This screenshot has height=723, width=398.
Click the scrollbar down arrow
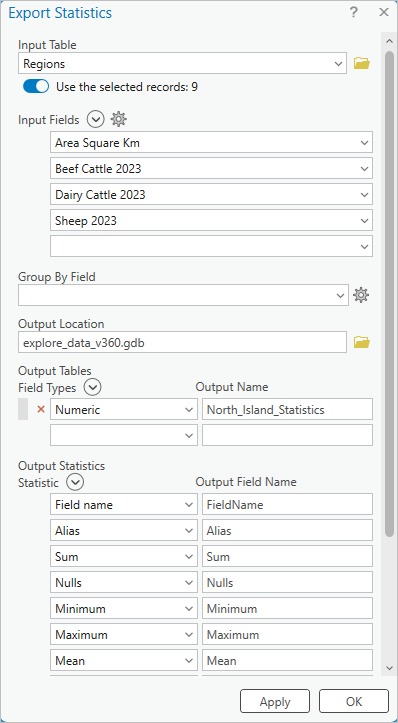[389, 668]
